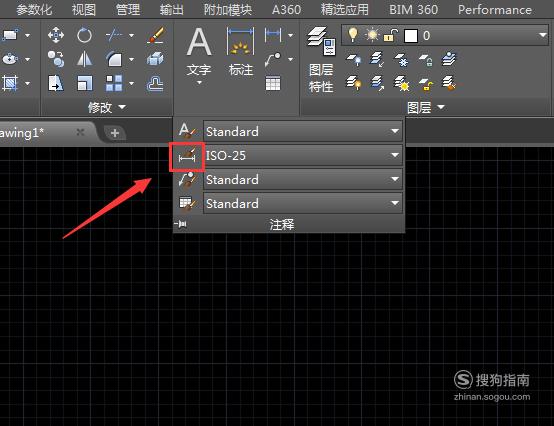Close the Drawing1 file tab
The image size is (554, 426).
80,132
